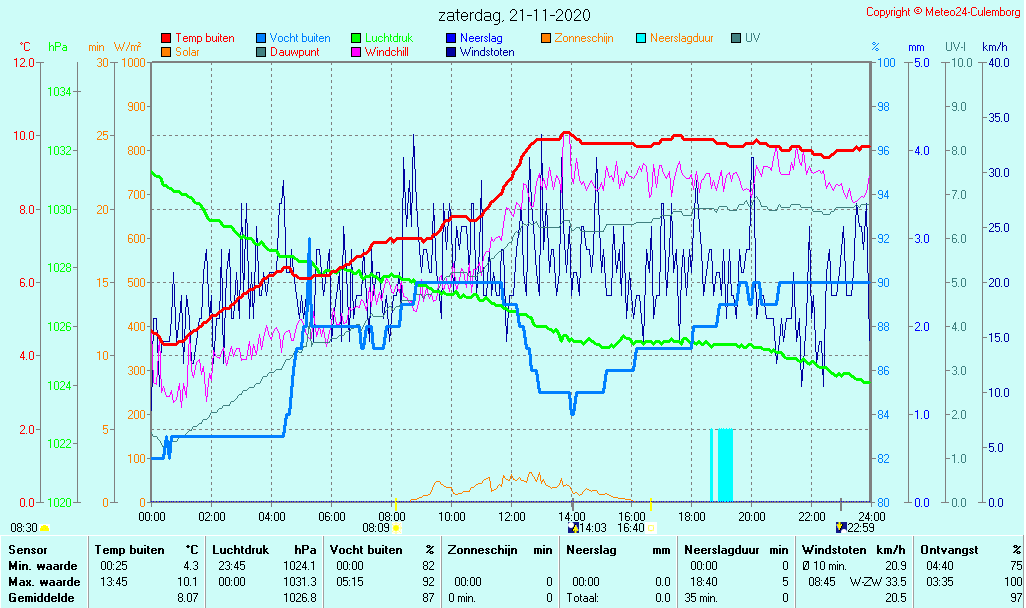Screen dimensions: 1026x608
Task: Click the Copyright Meteo24-Culemborg text
Action: [943, 12]
